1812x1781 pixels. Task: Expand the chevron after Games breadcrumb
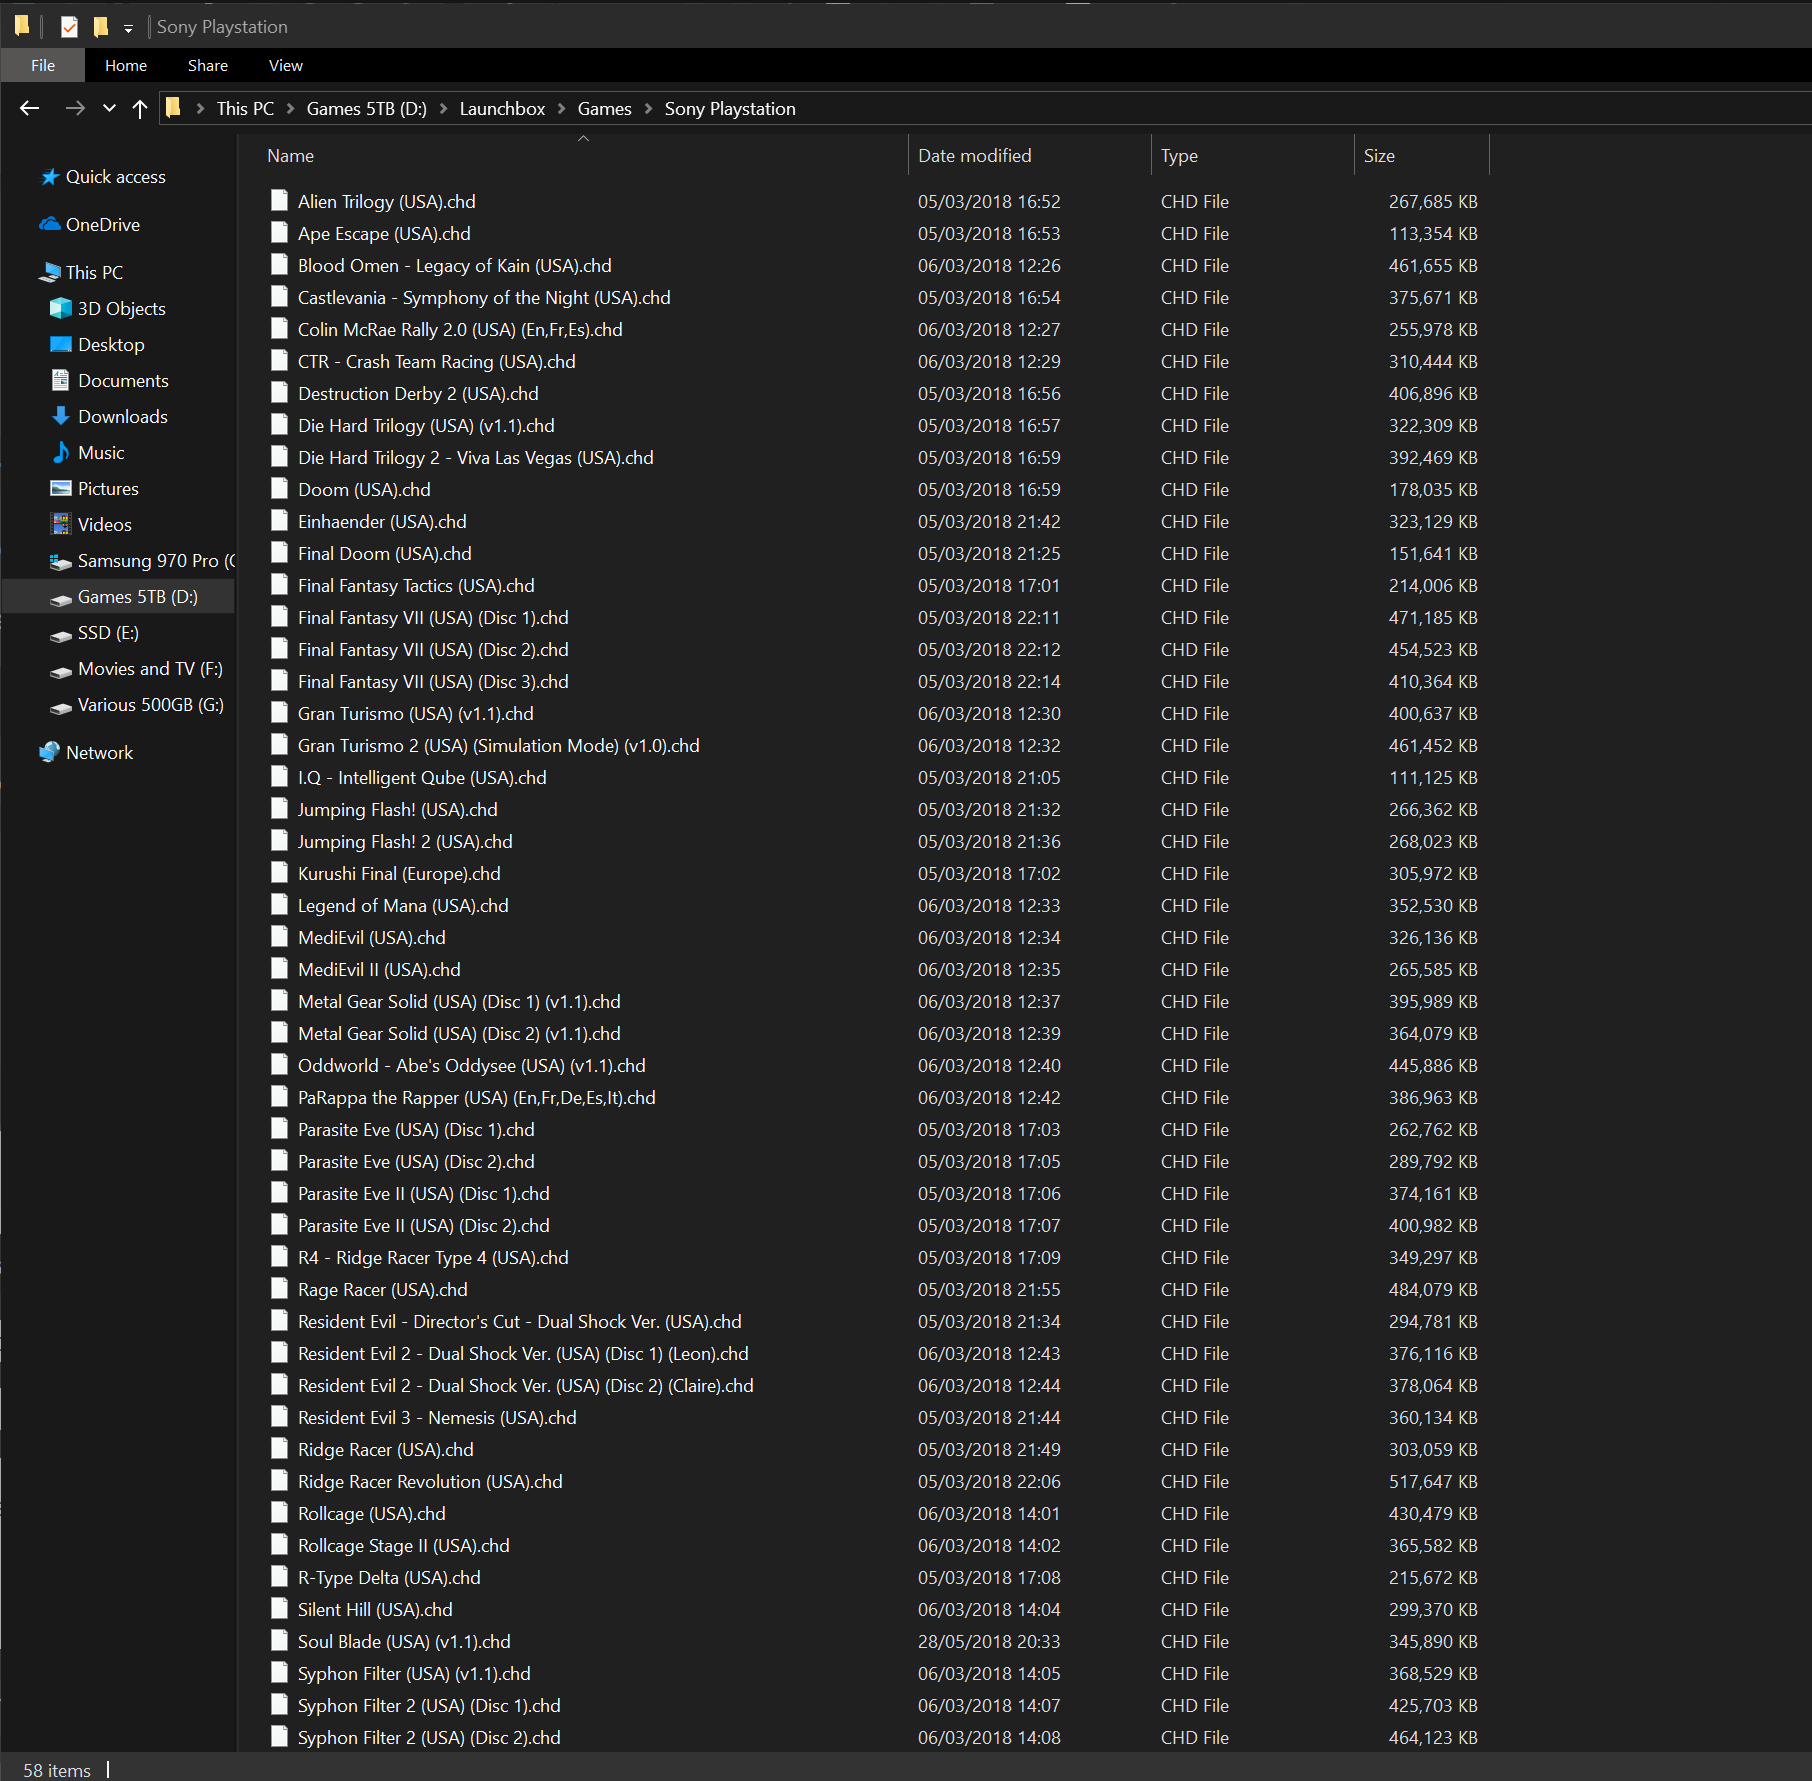[x=648, y=108]
